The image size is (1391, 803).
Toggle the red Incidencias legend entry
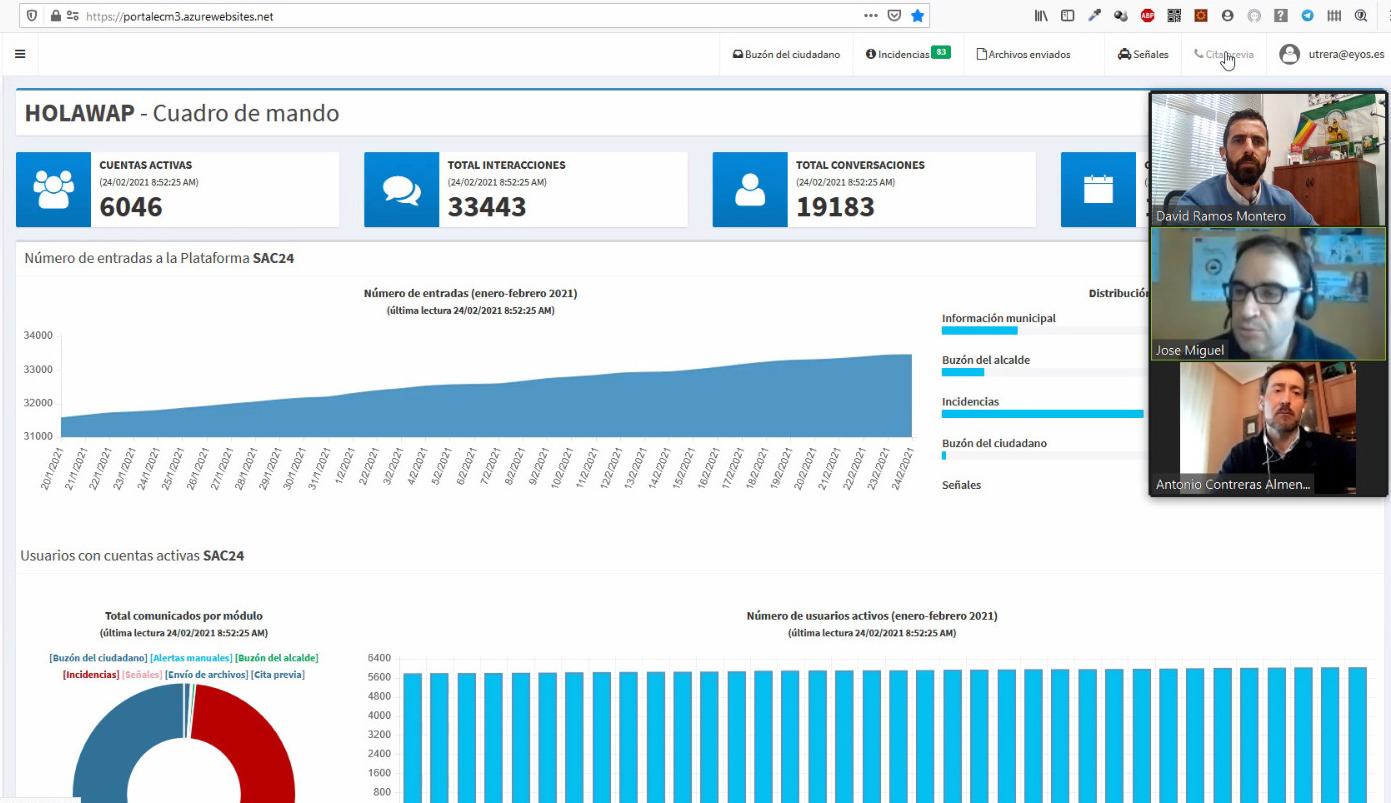[91, 675]
